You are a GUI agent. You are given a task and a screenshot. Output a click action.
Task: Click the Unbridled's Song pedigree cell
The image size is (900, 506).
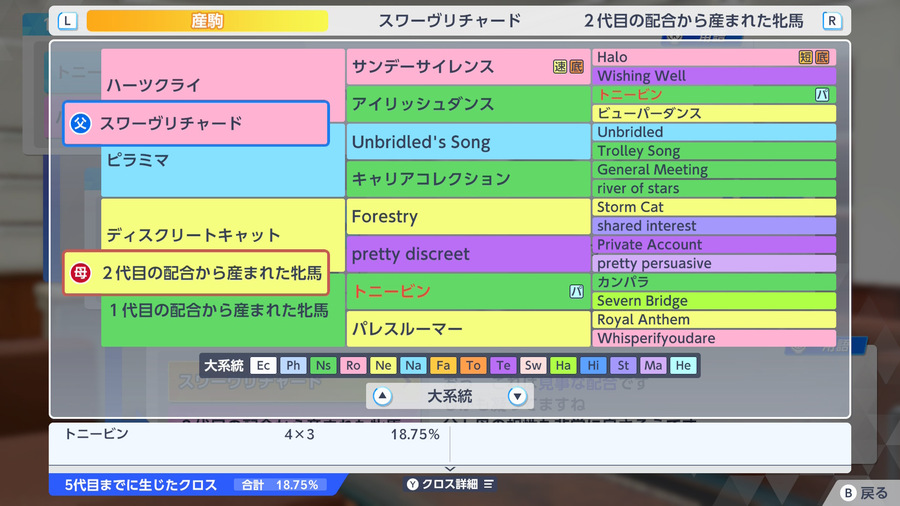[468, 142]
